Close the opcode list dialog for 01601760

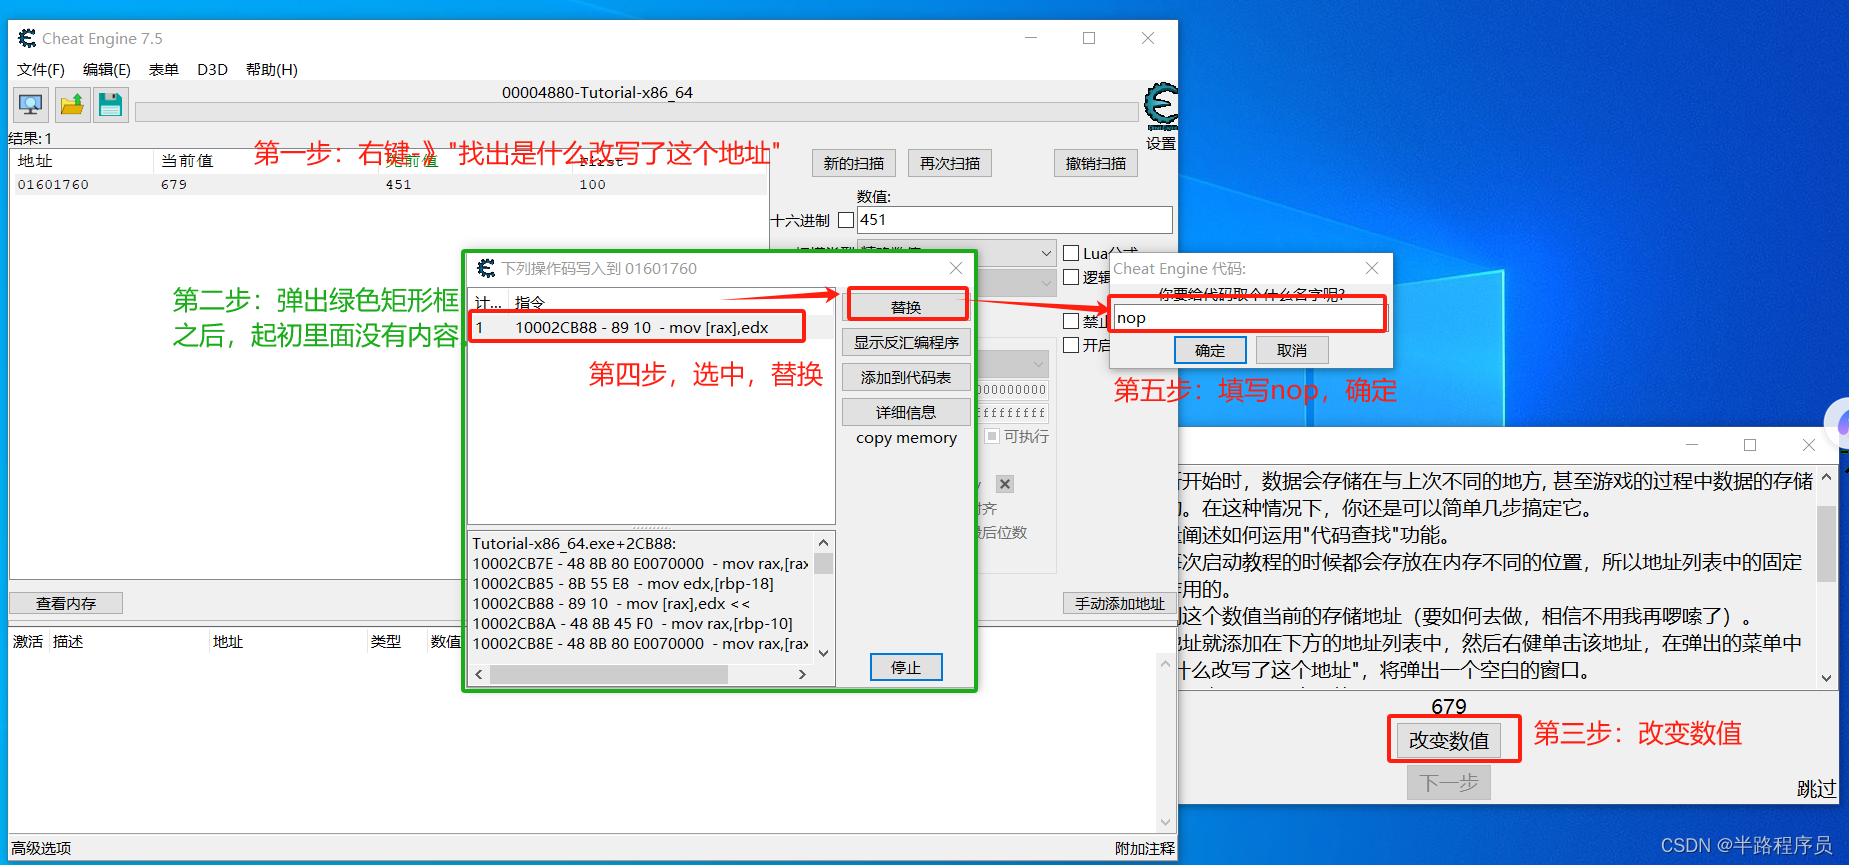tap(956, 268)
